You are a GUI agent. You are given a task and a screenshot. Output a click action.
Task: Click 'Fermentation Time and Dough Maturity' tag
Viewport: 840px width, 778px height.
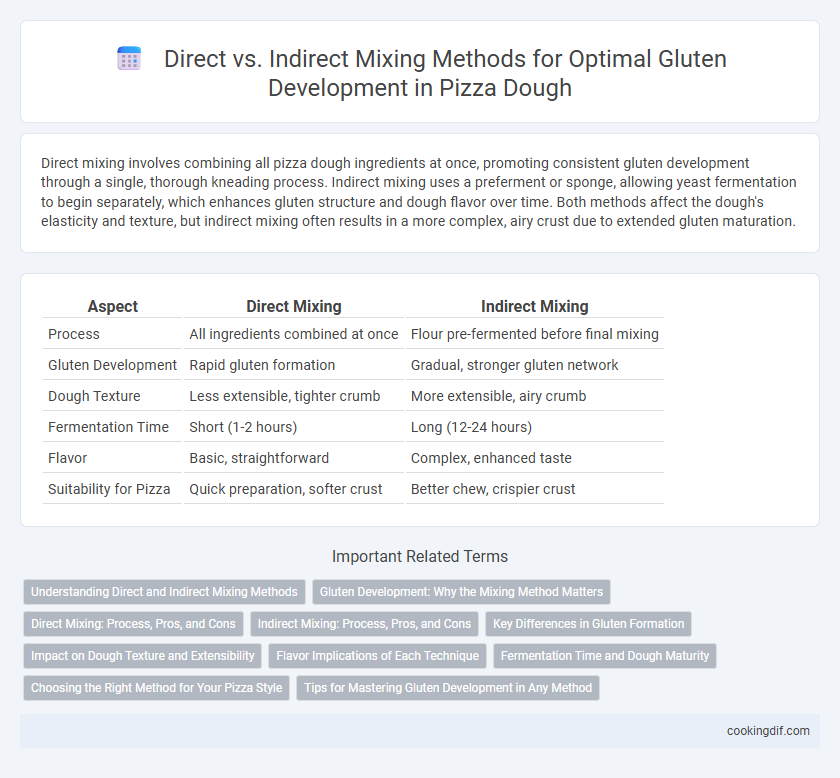[x=605, y=656]
